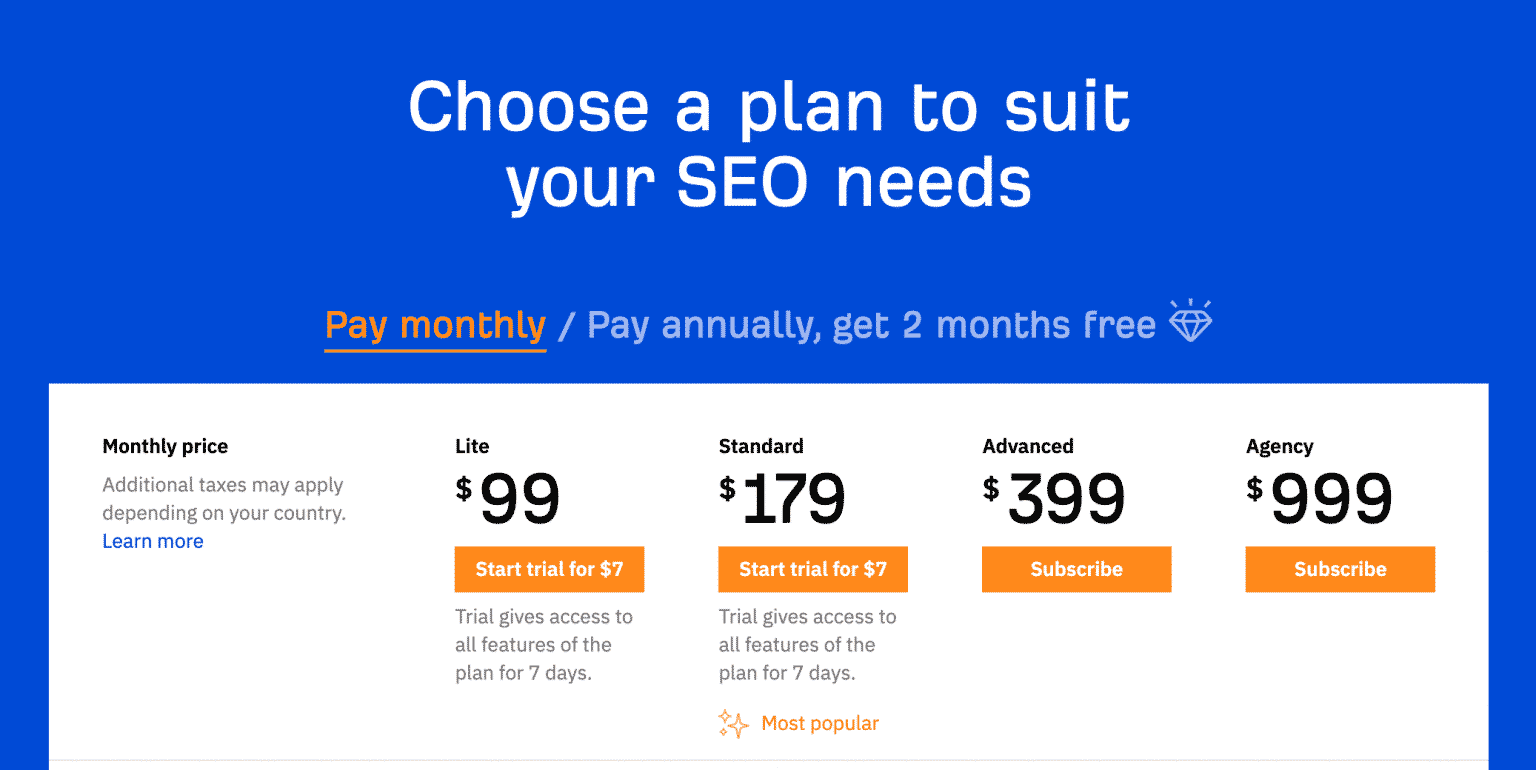Viewport: 1536px width, 770px height.
Task: Click the Standard plan name
Action: click(761, 446)
